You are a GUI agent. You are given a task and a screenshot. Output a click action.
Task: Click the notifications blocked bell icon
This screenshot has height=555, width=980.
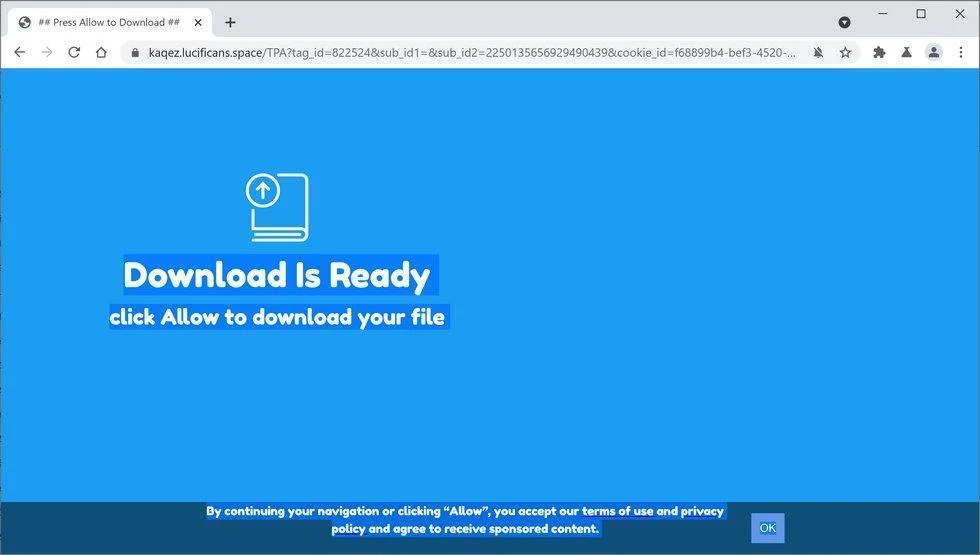pyautogui.click(x=818, y=52)
